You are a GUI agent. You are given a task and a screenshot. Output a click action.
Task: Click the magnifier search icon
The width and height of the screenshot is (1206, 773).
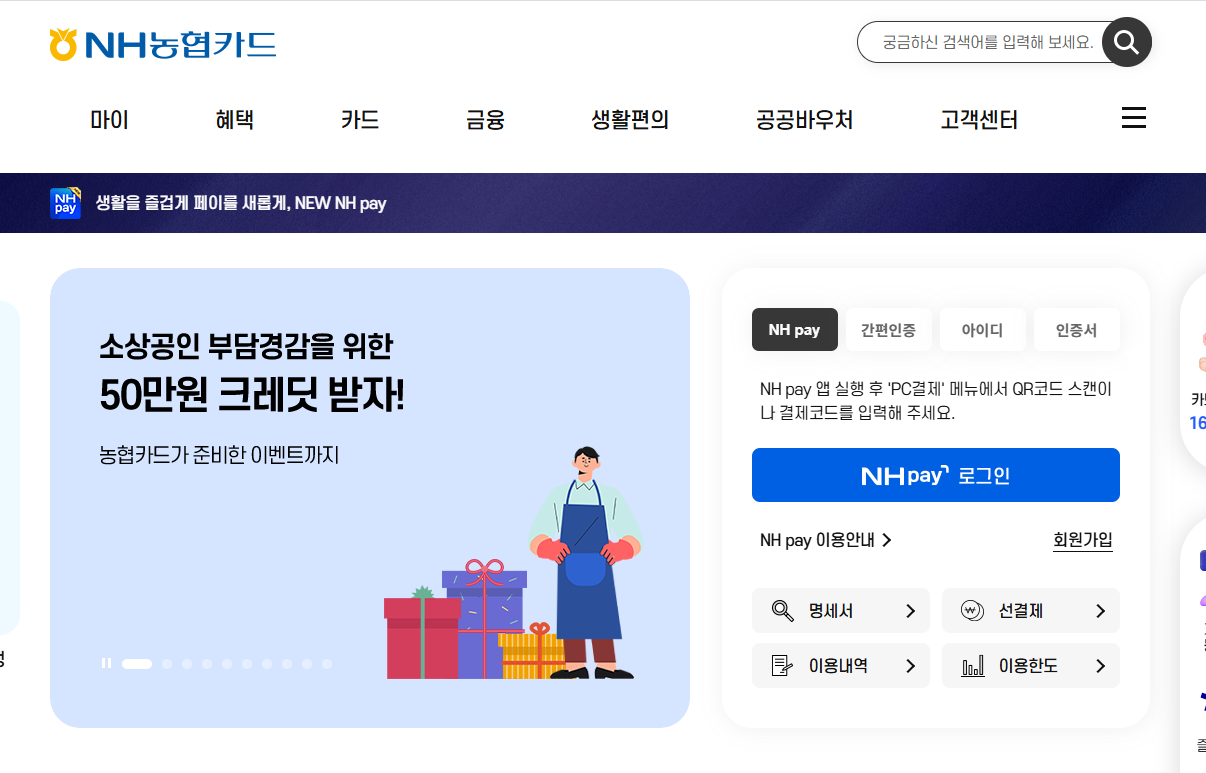click(1127, 42)
